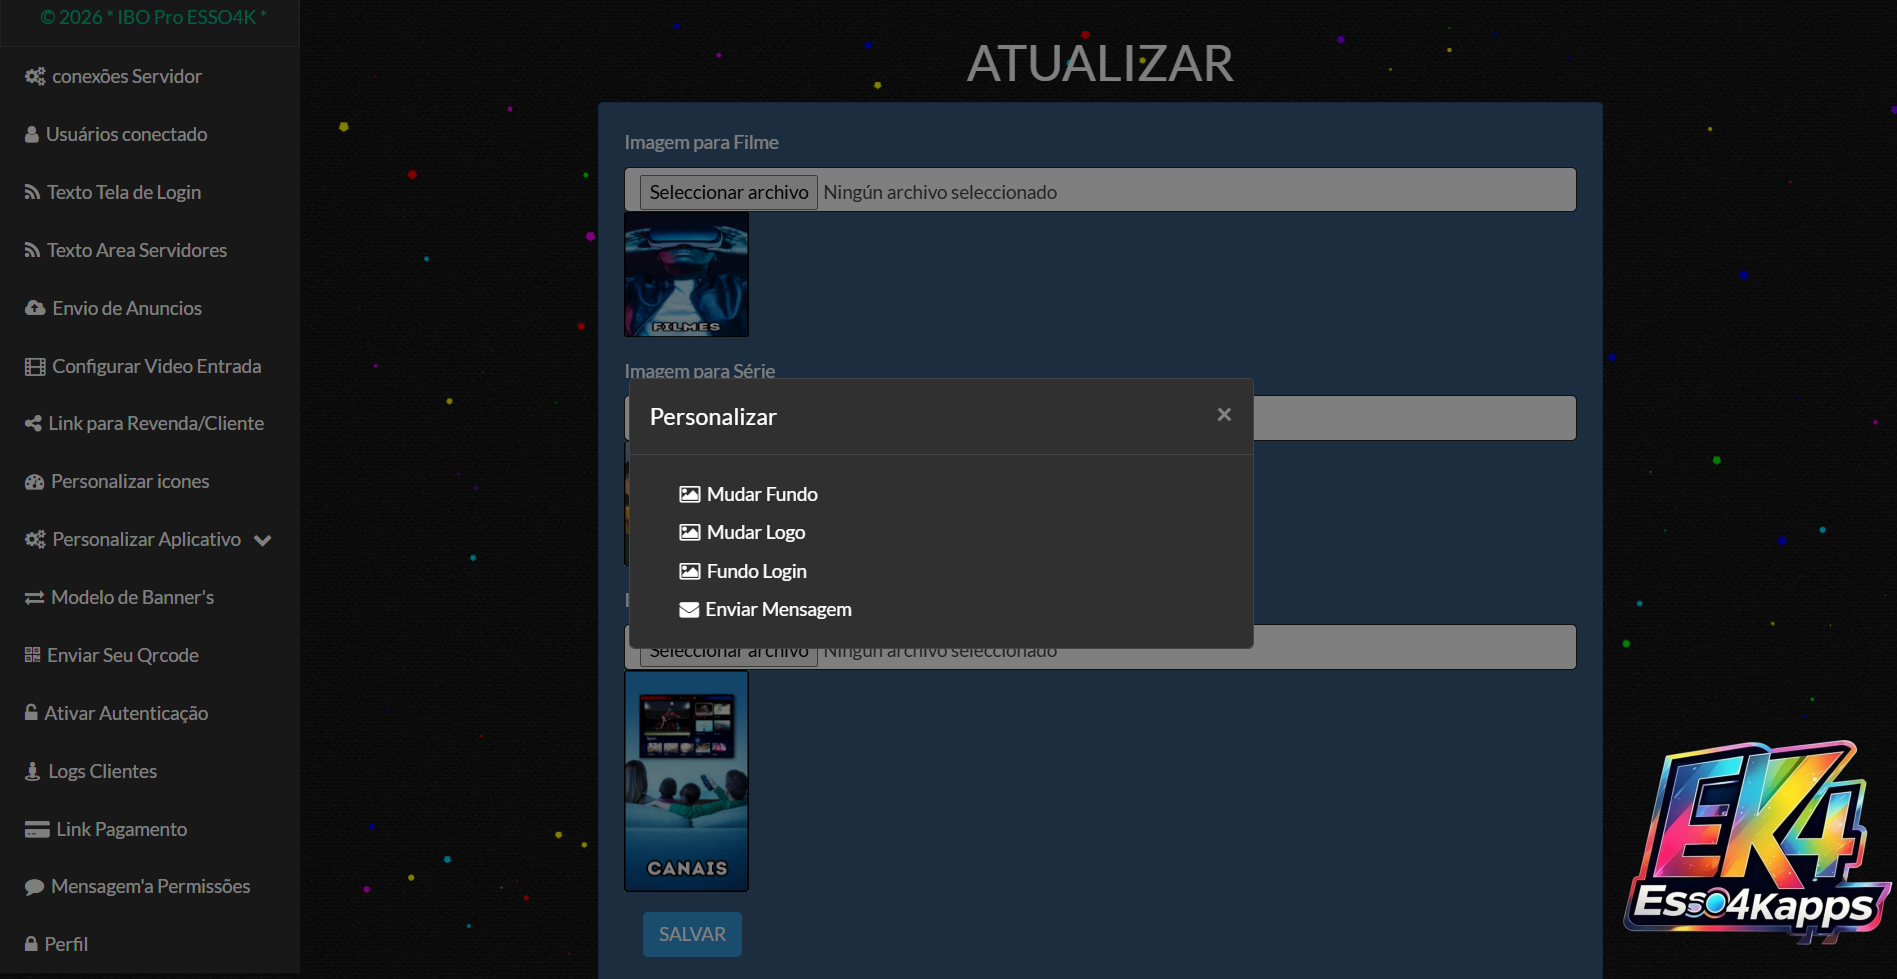Click the Imagem para Filme label
Image resolution: width=1897 pixels, height=979 pixels.
(702, 142)
